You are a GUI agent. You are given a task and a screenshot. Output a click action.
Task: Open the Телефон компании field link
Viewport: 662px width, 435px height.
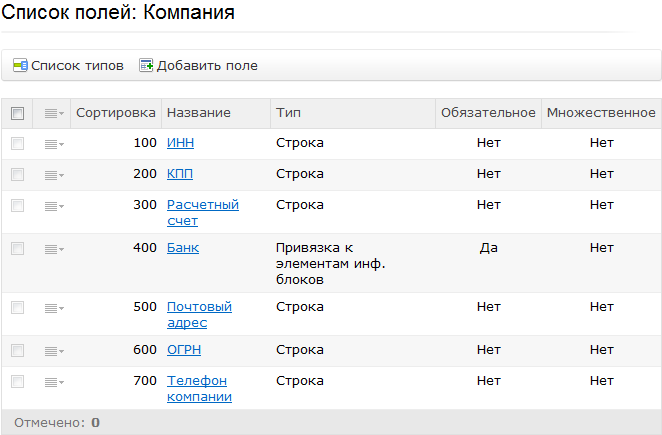tap(199, 389)
